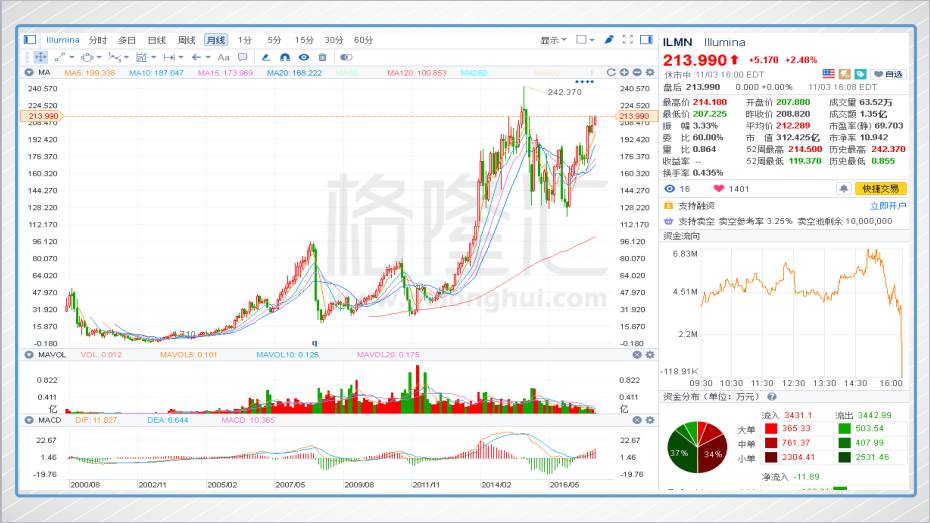Switch to the 日线 daily chart tab
This screenshot has width=930, height=523.
point(157,40)
